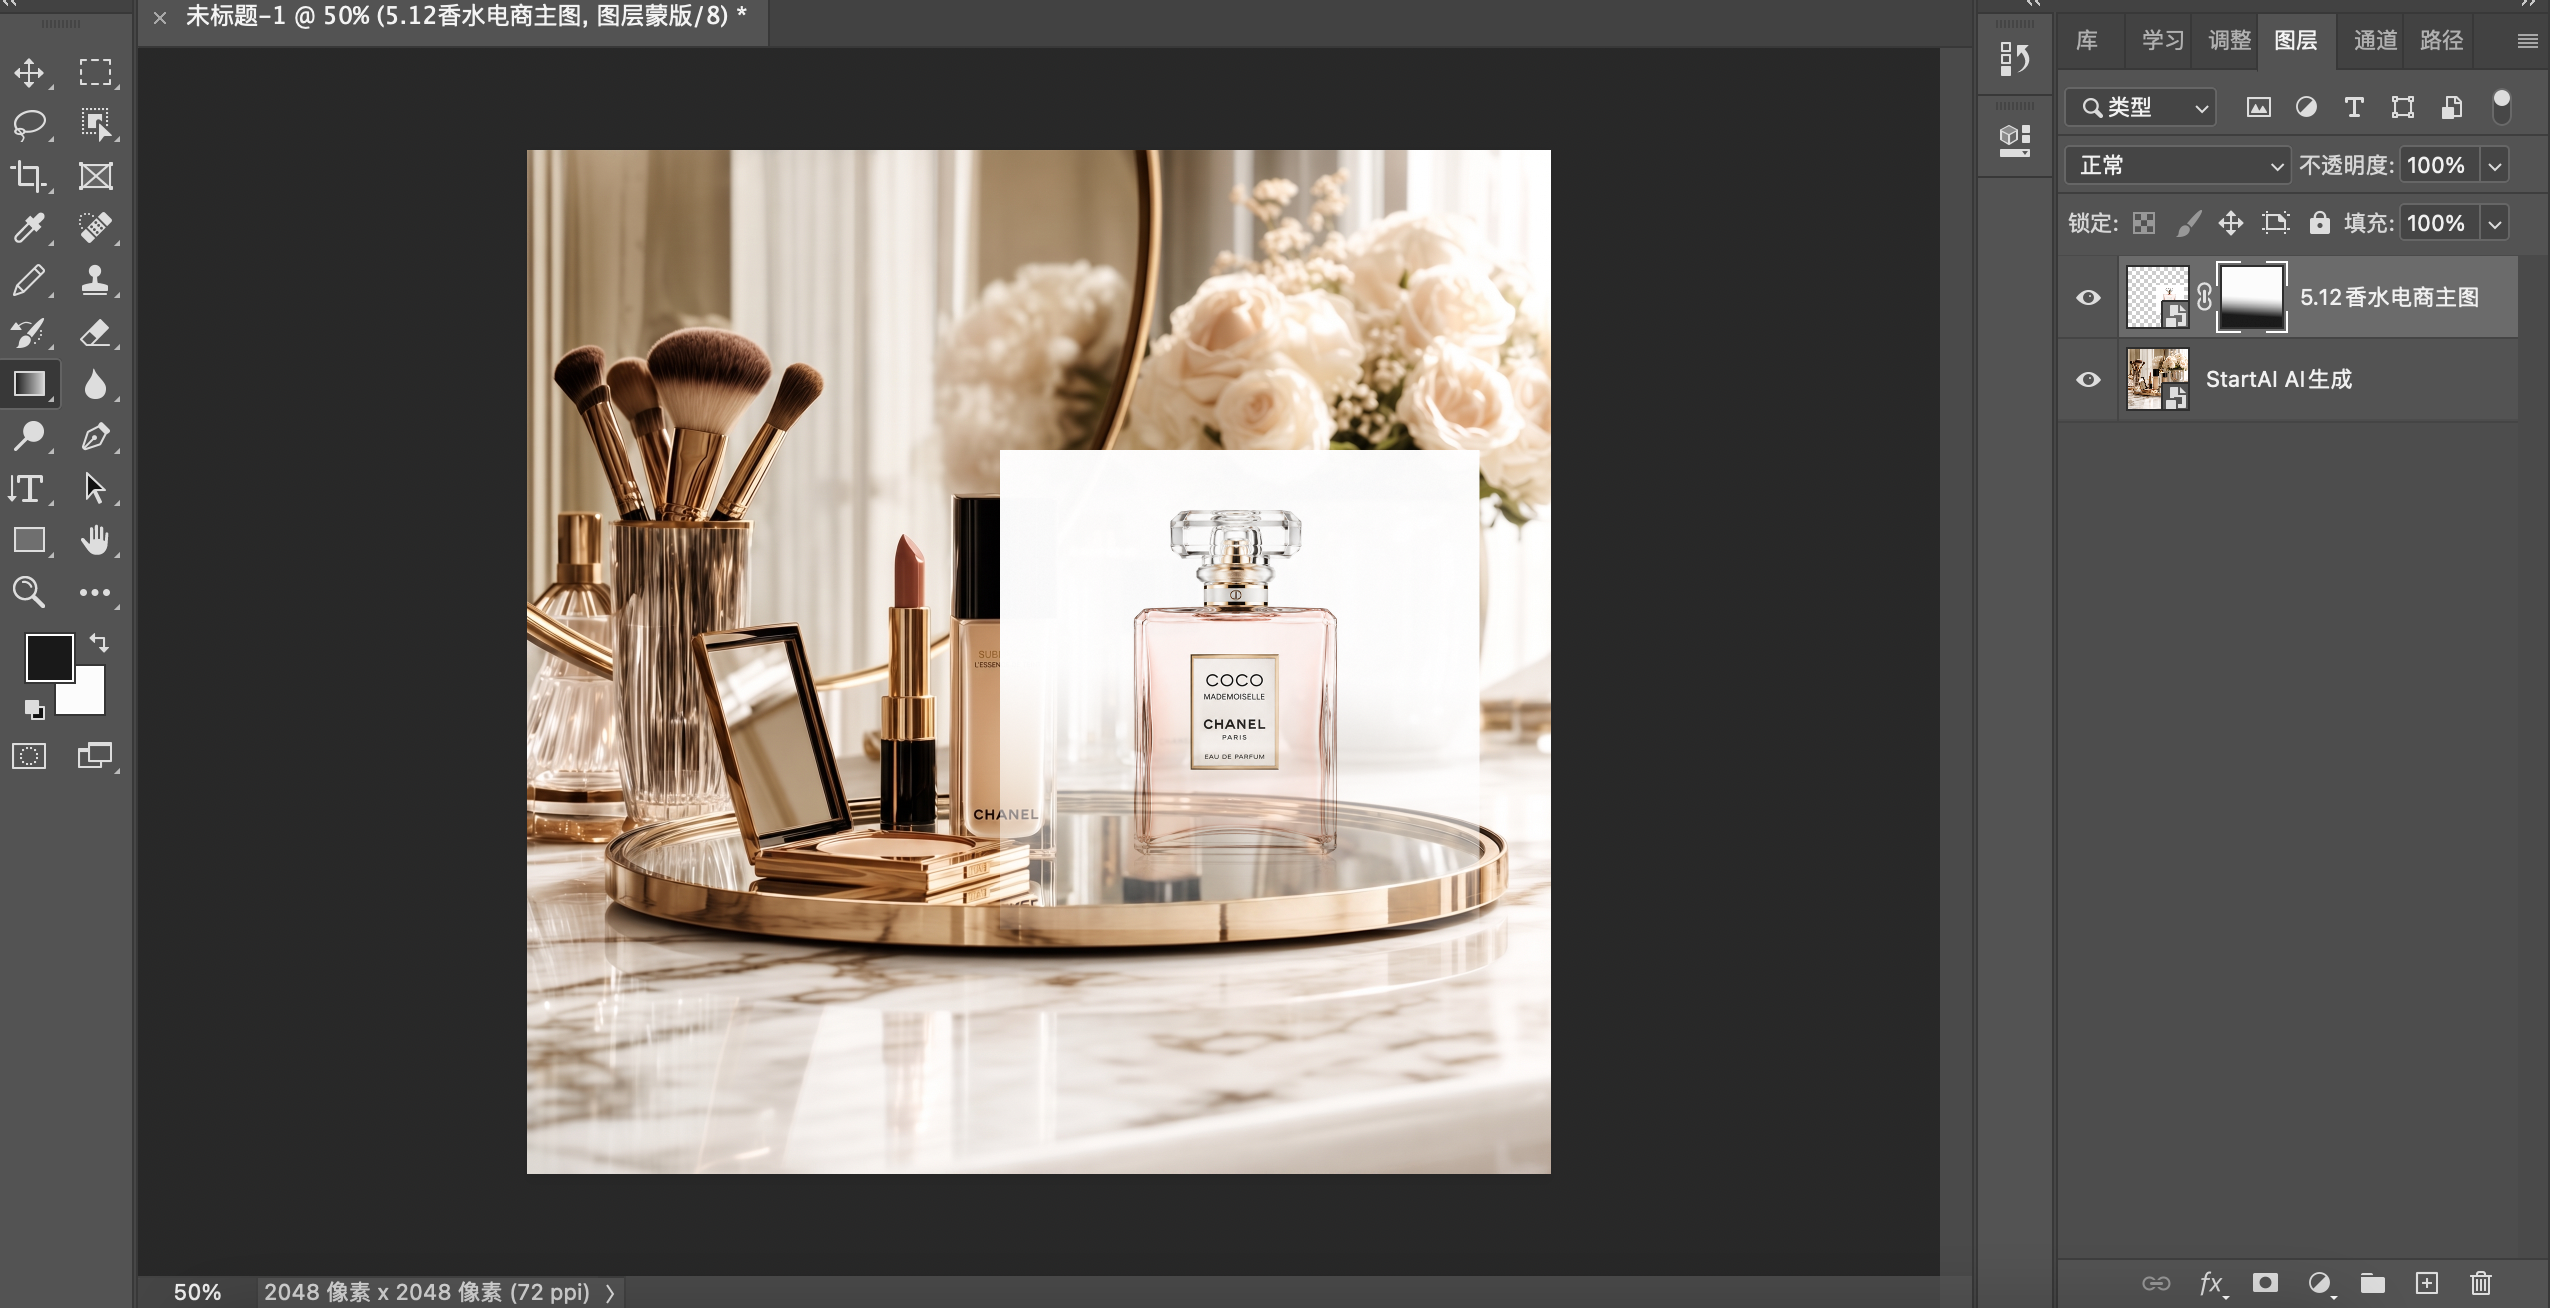
Task: Toggle adjustment layer filter
Action: (2306, 107)
